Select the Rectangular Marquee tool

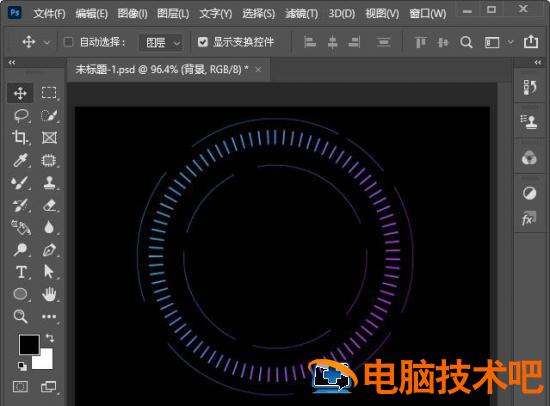(49, 93)
